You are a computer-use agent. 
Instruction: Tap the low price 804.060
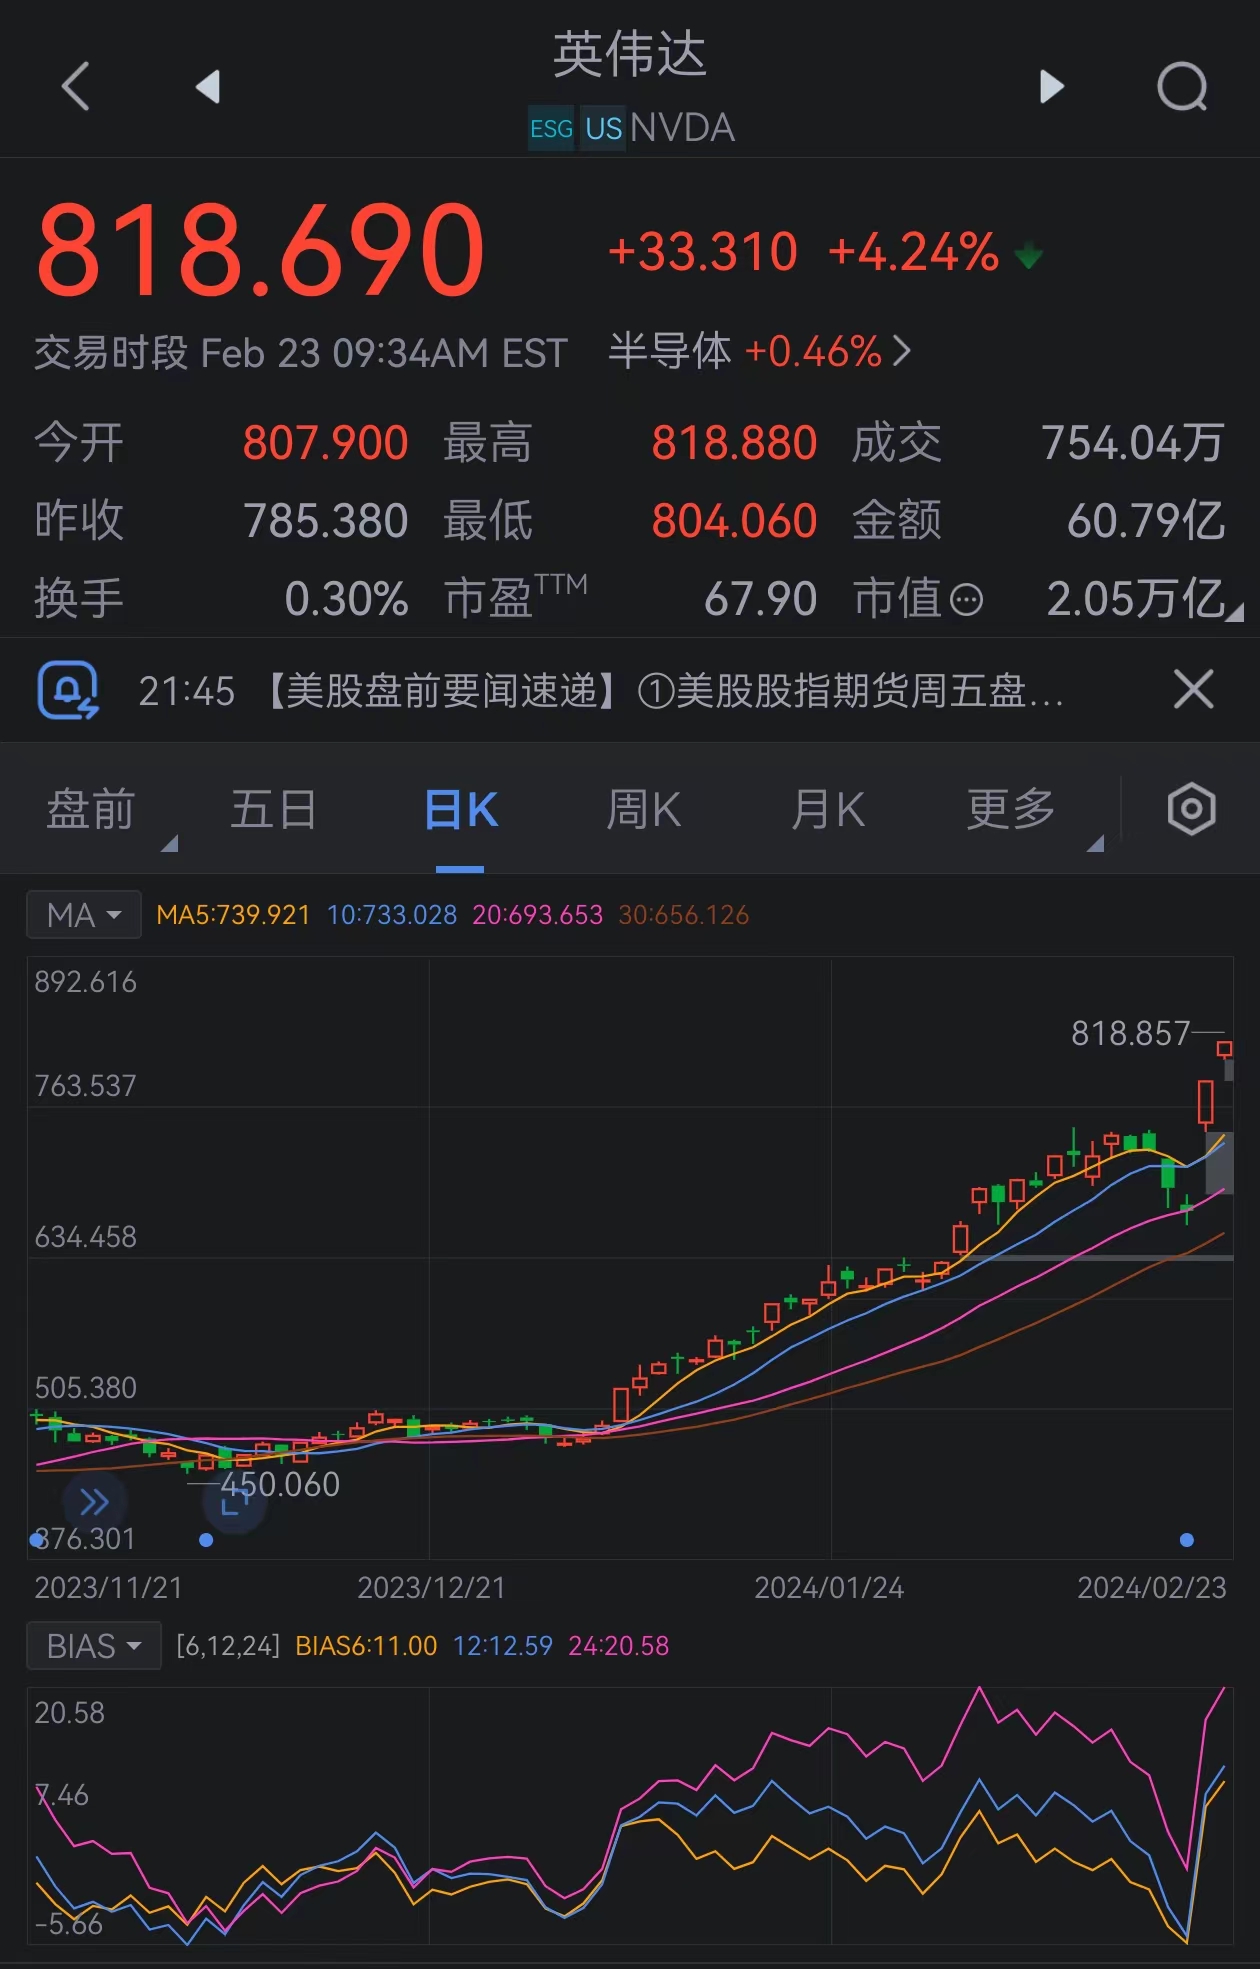[x=734, y=521]
